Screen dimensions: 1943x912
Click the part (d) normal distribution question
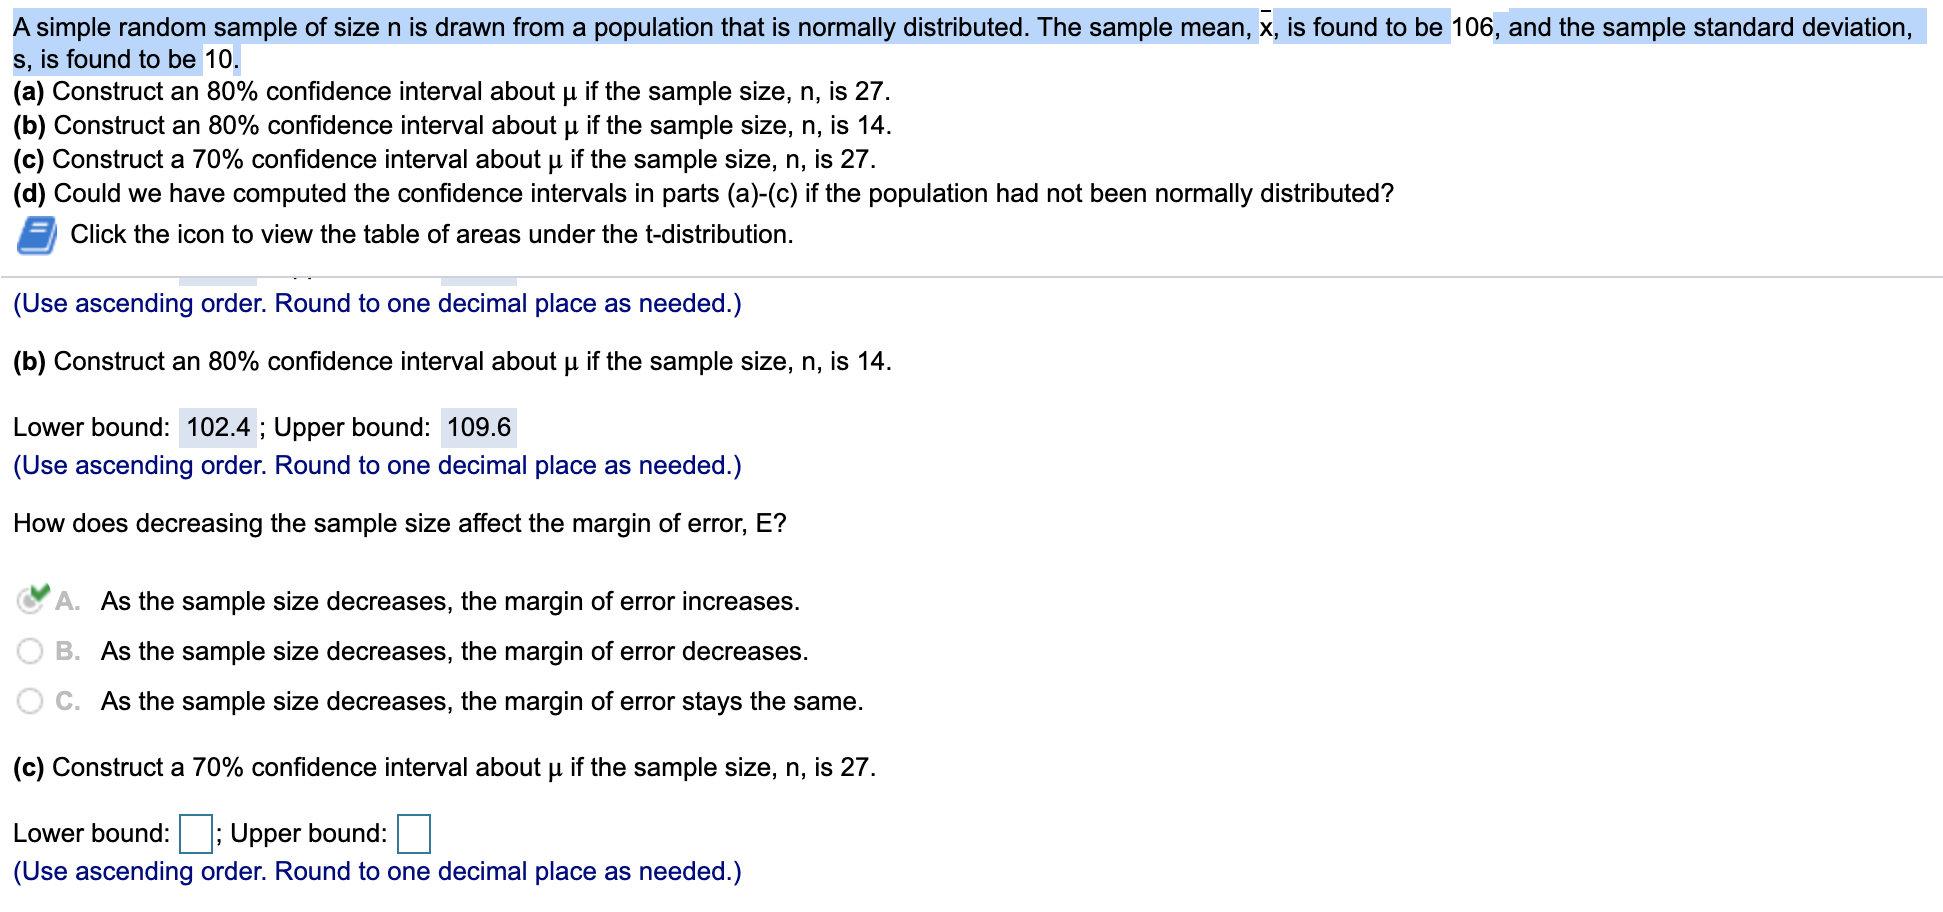pyautogui.click(x=700, y=193)
